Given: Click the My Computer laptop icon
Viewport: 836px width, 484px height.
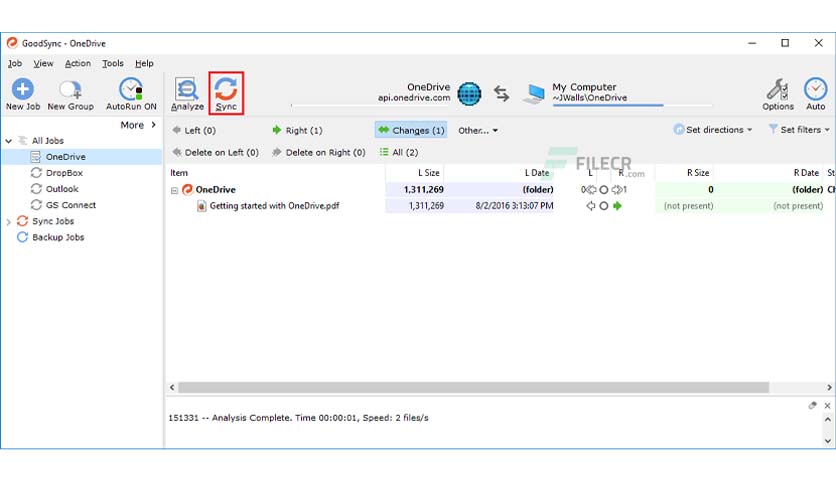Looking at the screenshot, I should tap(534, 94).
